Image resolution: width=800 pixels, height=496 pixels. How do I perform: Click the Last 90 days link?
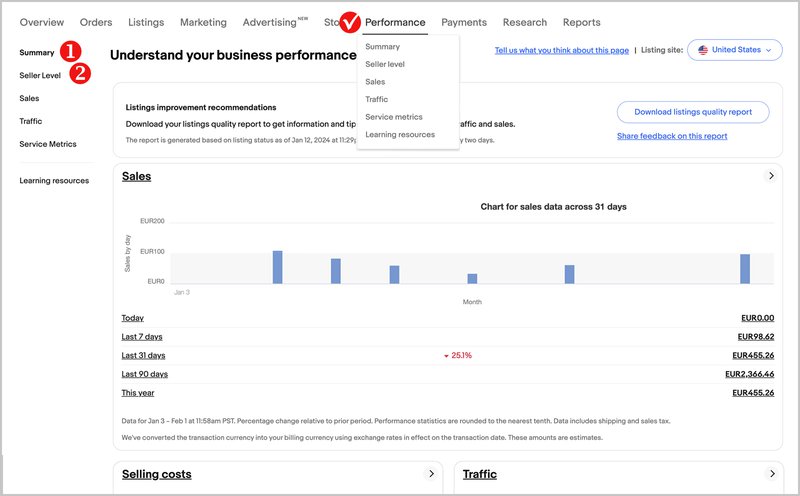(144, 374)
